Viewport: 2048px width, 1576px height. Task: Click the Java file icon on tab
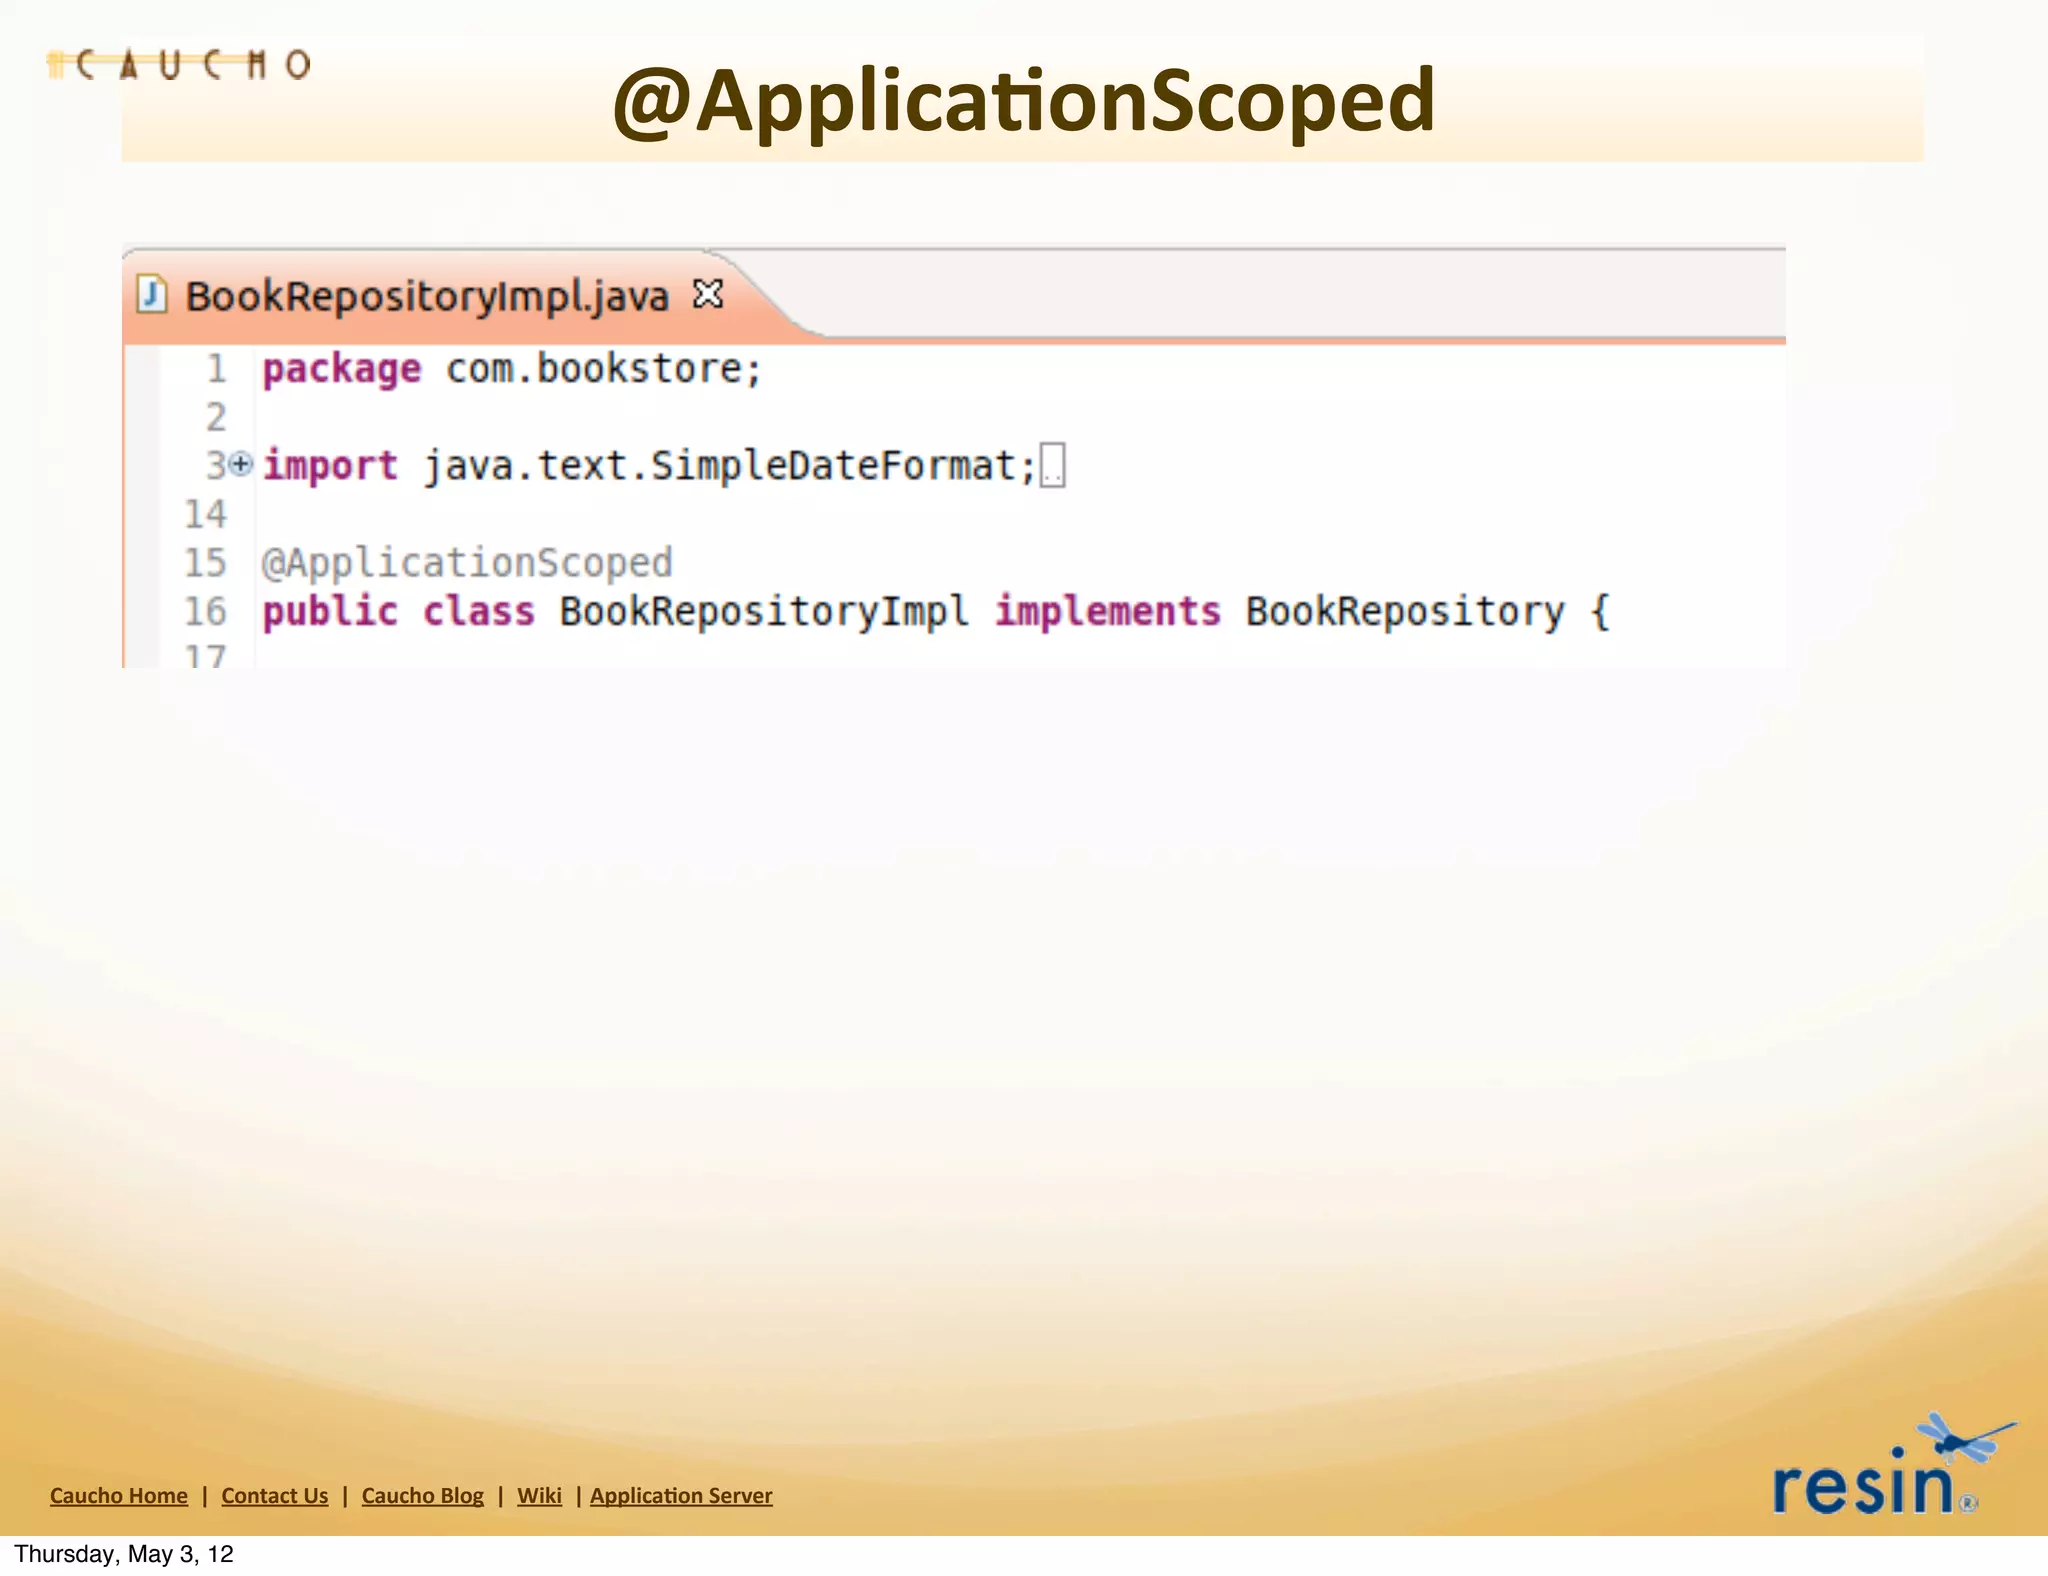tap(151, 295)
